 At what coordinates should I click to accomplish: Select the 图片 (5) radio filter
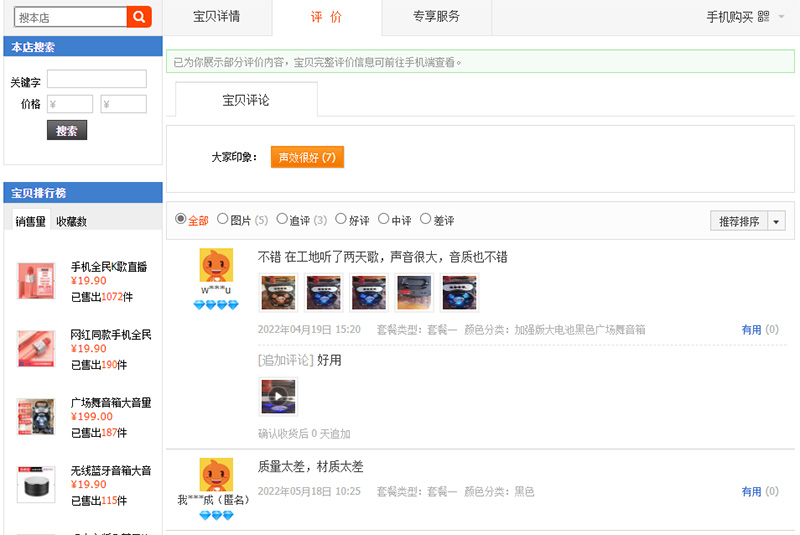[222, 219]
